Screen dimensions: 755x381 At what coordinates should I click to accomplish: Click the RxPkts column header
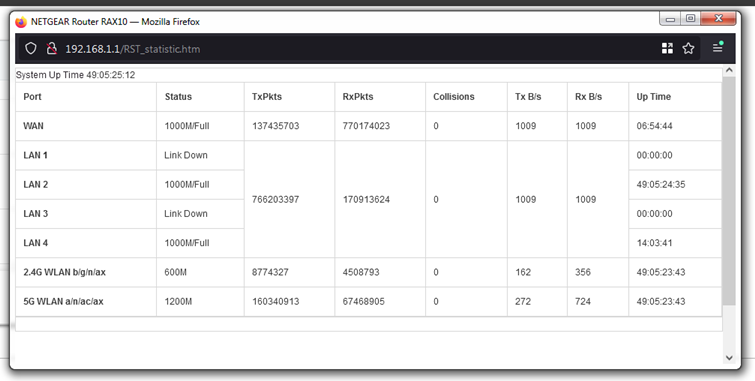click(x=358, y=96)
